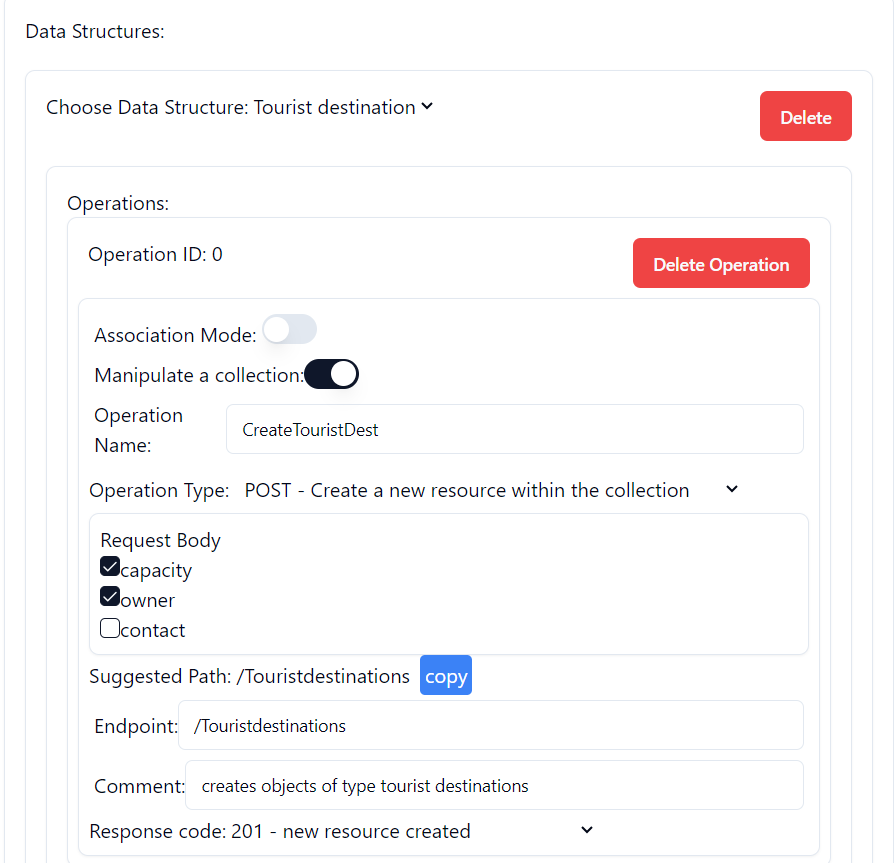Click the Operation ID: 0 label
Image resolution: width=894 pixels, height=863 pixels.
[155, 255]
